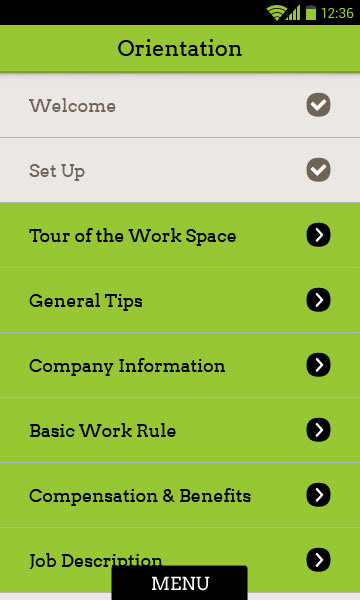Tap the cellular signal bars icon
The width and height of the screenshot is (360, 600).
coord(293,13)
